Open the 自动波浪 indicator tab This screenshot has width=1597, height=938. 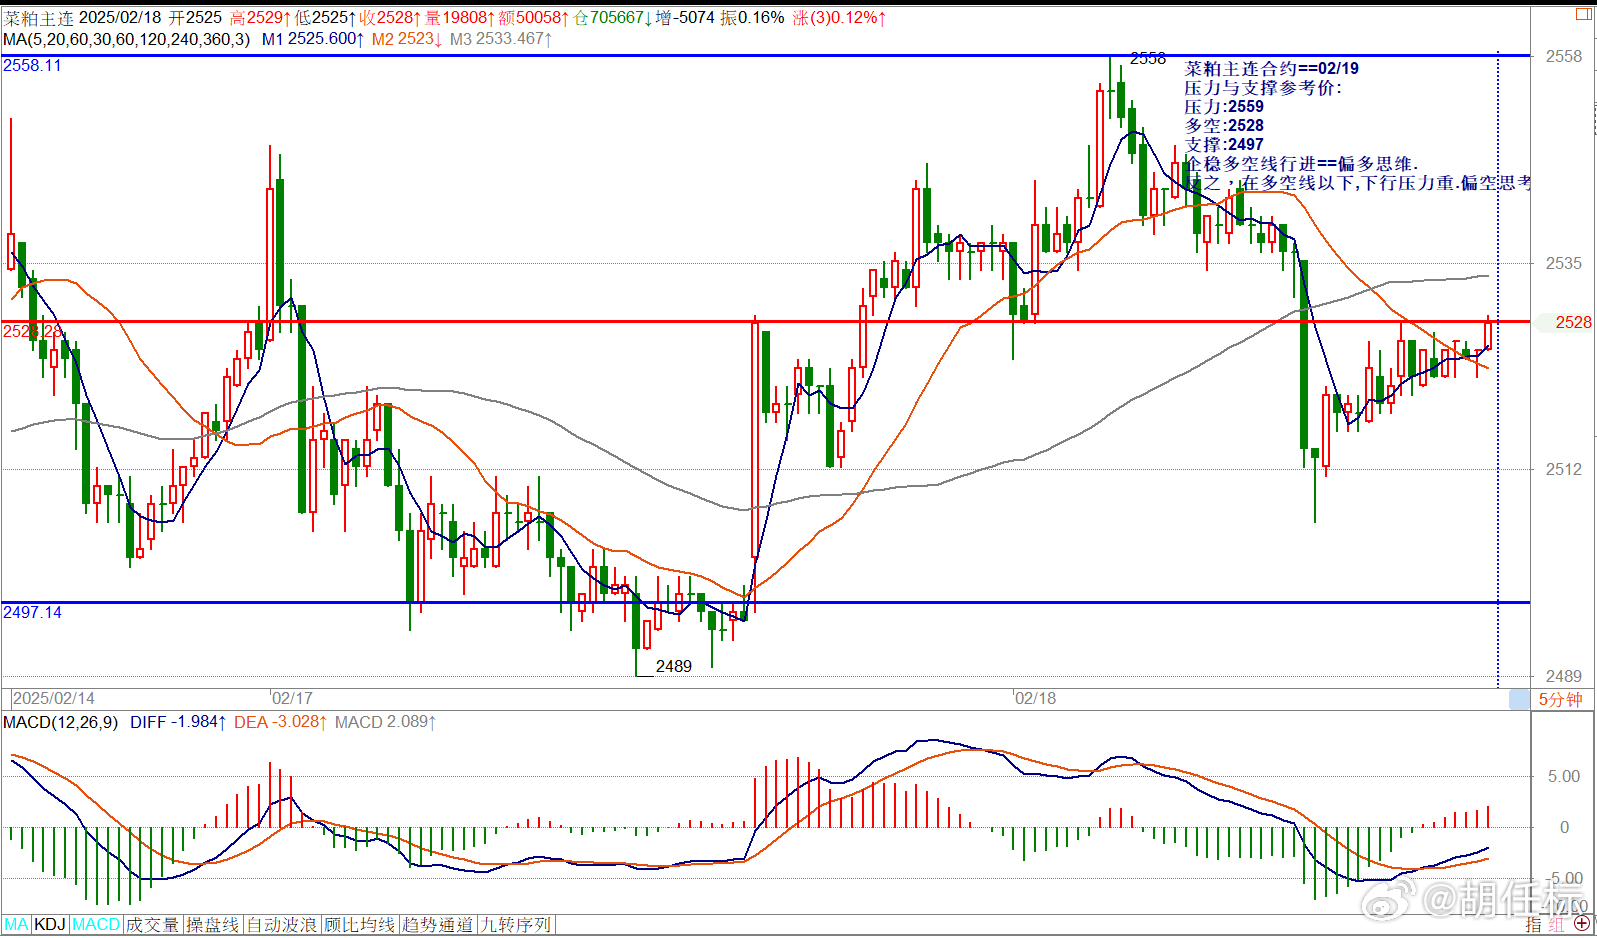(x=282, y=925)
